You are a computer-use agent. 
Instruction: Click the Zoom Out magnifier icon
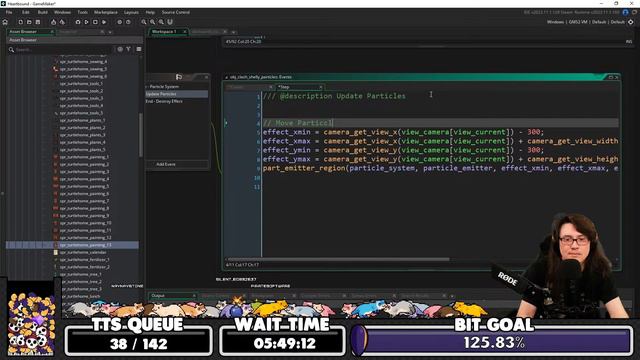click(144, 22)
